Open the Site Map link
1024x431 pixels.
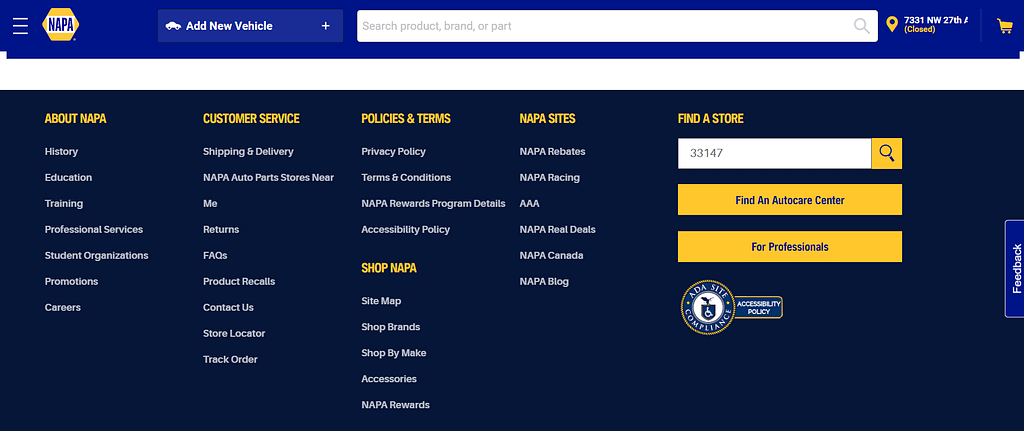[381, 301]
